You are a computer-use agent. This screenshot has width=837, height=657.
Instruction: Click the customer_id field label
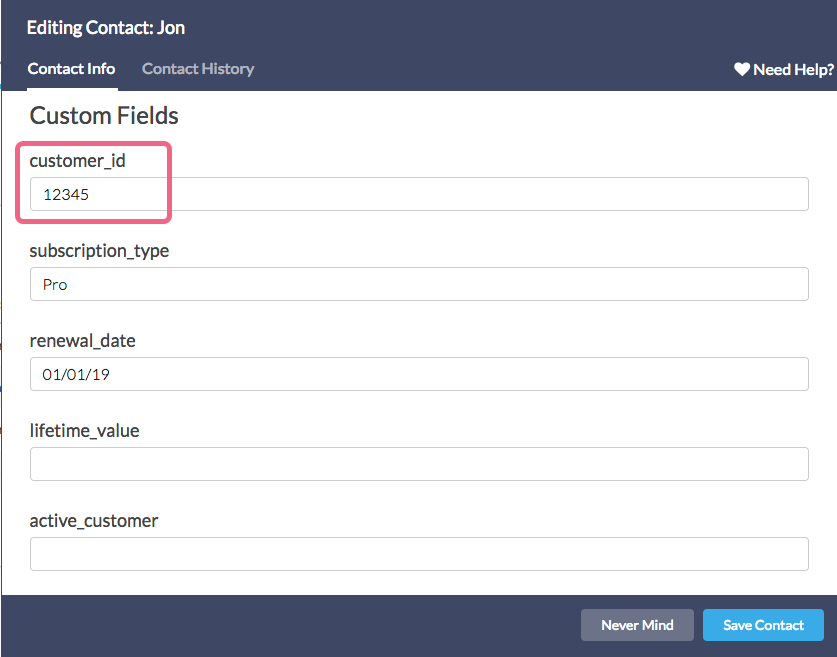pos(77,160)
